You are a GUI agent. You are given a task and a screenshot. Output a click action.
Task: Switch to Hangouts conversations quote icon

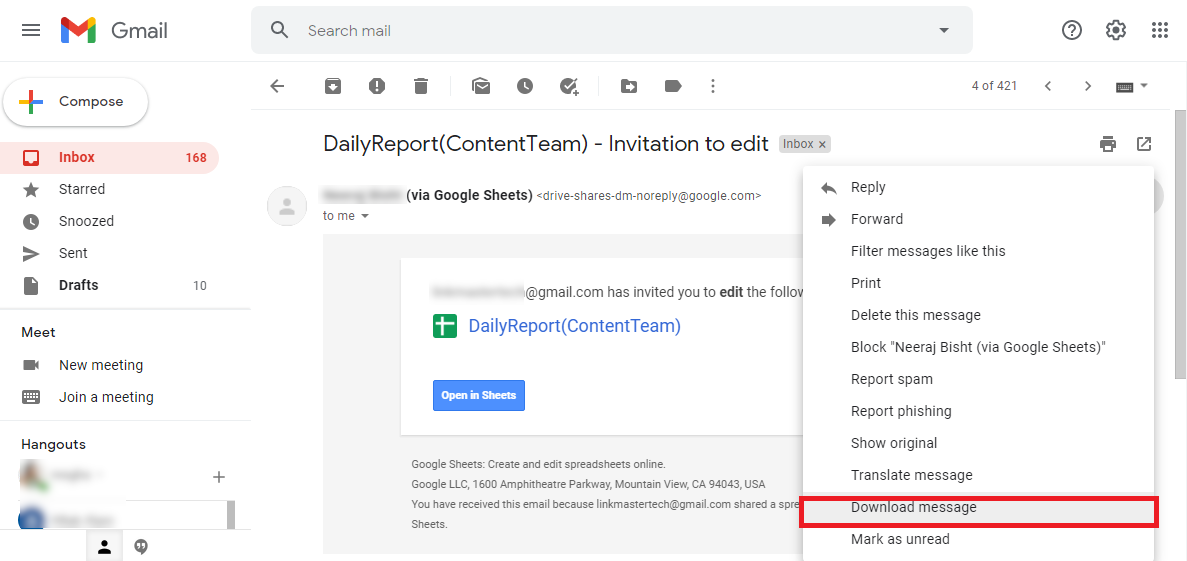point(141,547)
